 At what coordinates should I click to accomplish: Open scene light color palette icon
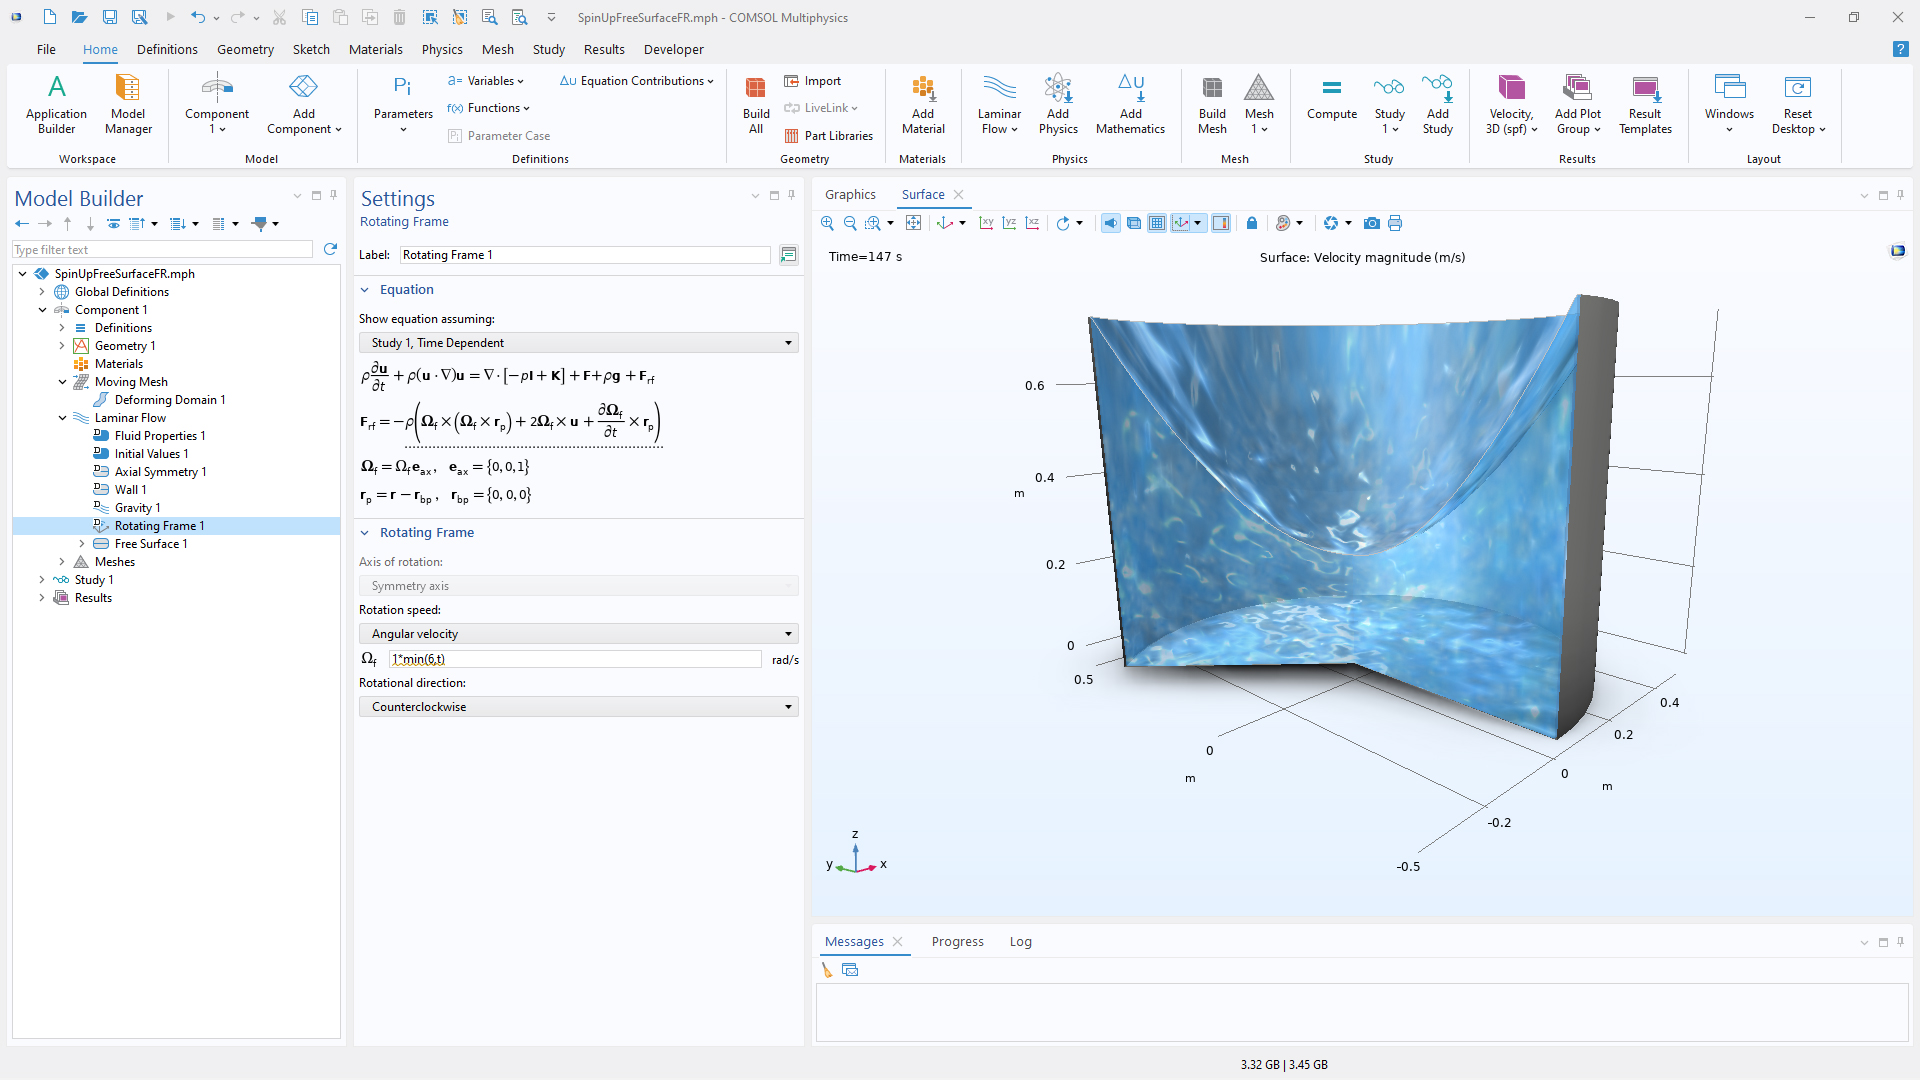click(1284, 223)
